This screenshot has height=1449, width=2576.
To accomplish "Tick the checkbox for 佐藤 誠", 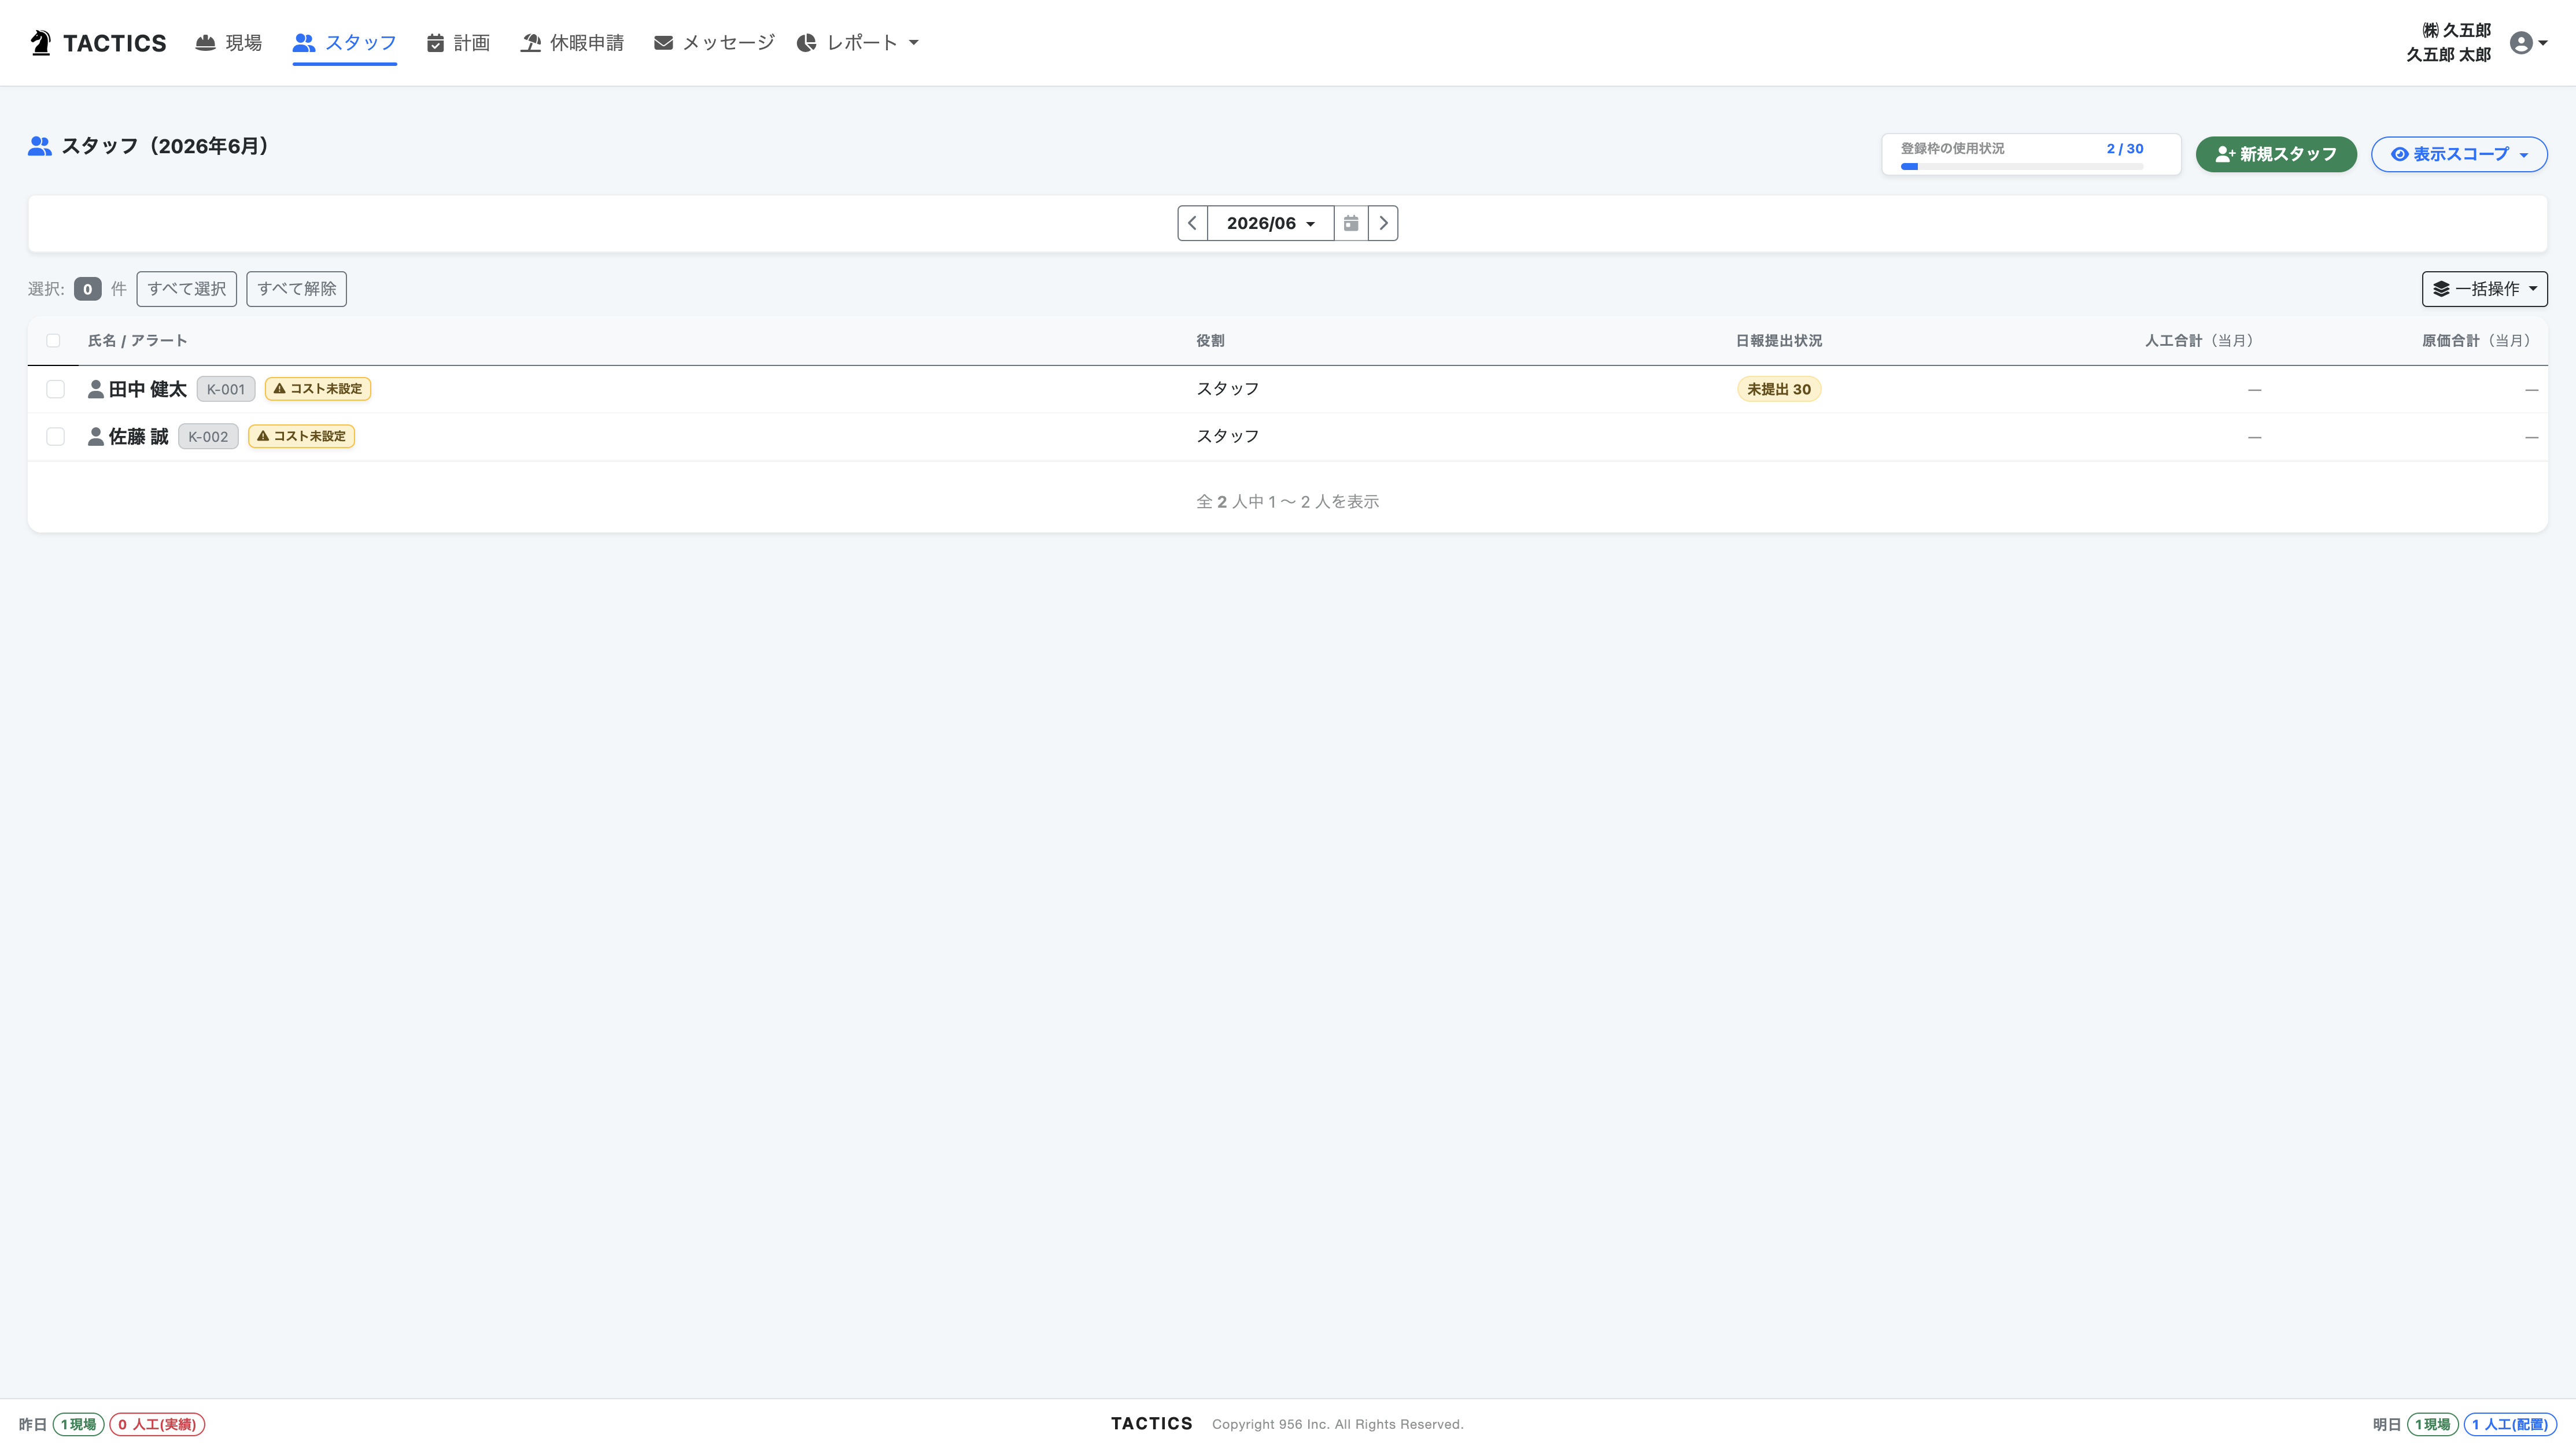I will coord(55,436).
